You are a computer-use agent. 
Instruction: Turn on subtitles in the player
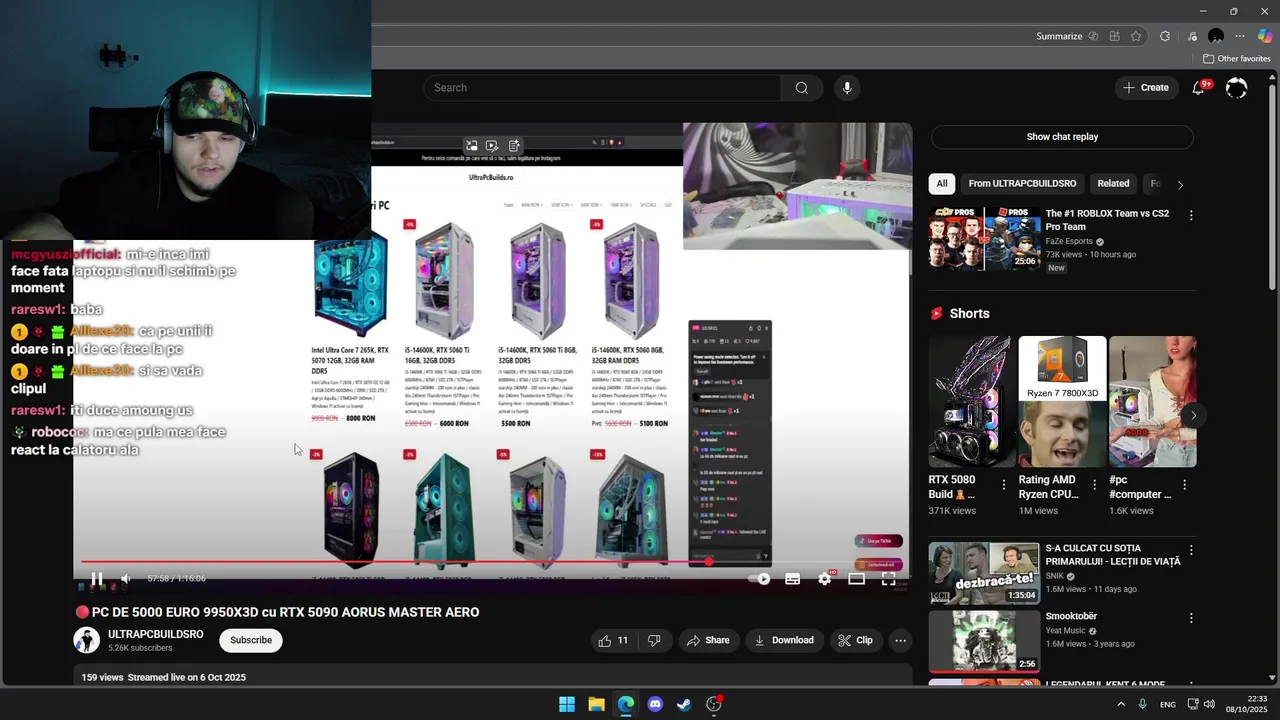(792, 578)
